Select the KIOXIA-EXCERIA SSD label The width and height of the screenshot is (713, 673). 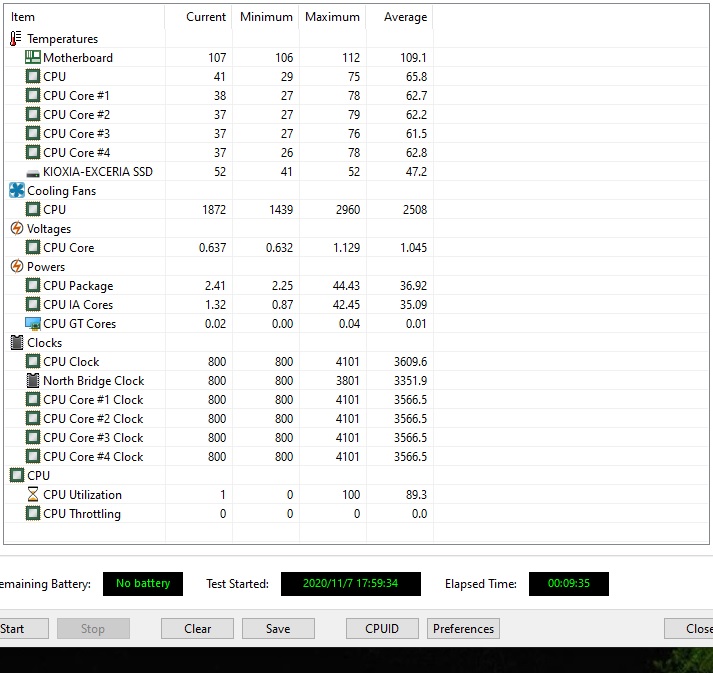coord(98,171)
